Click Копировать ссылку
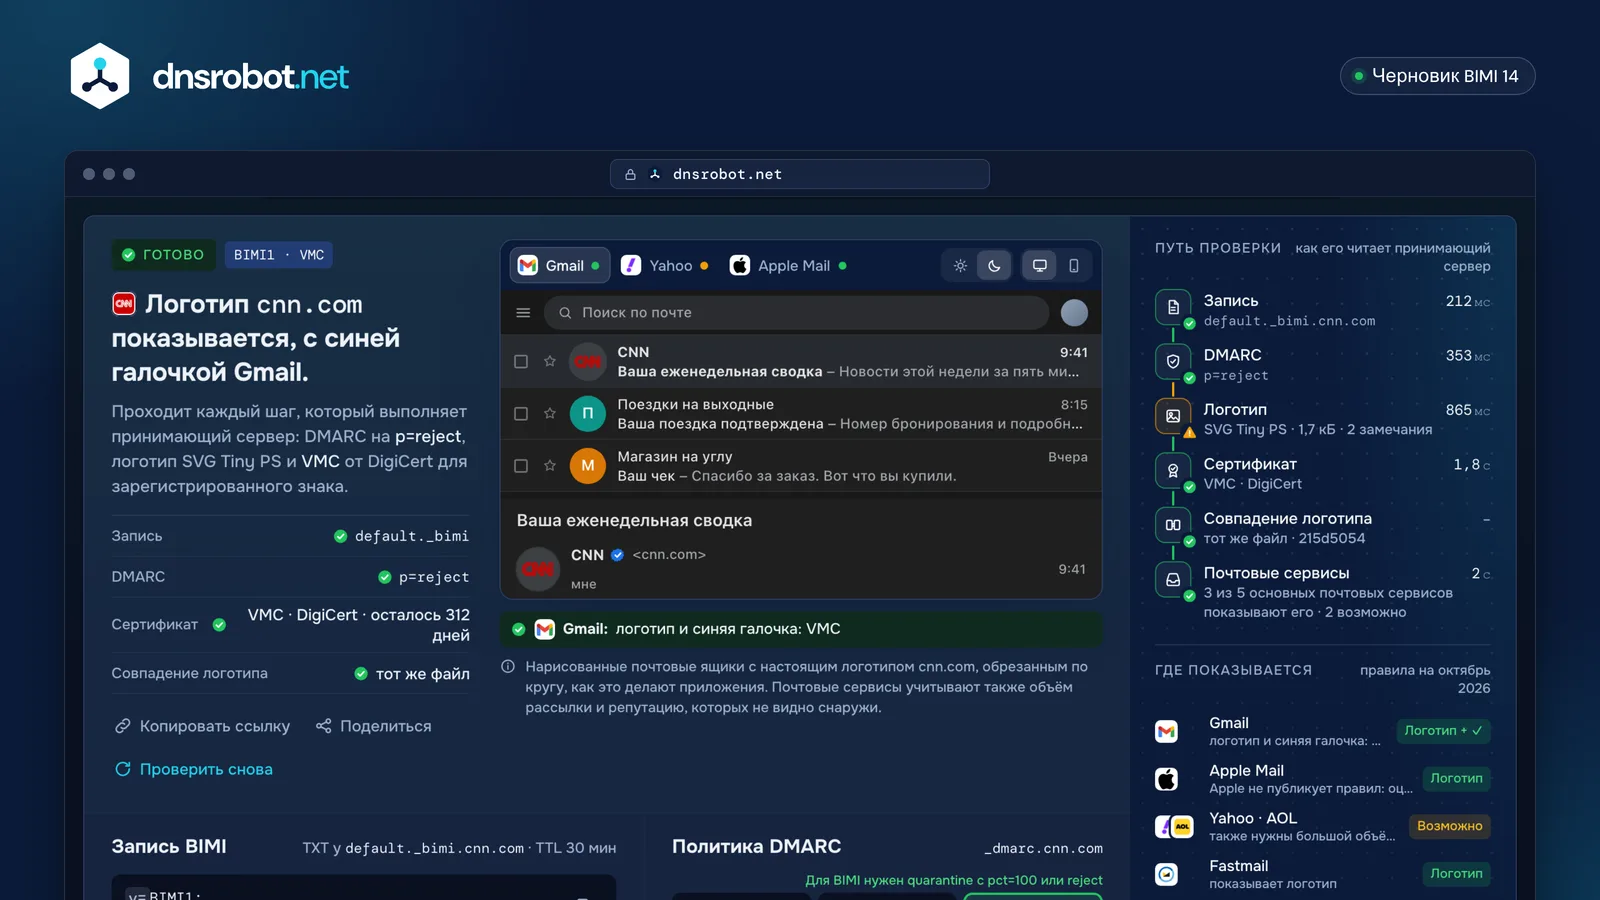1600x900 pixels. point(202,726)
